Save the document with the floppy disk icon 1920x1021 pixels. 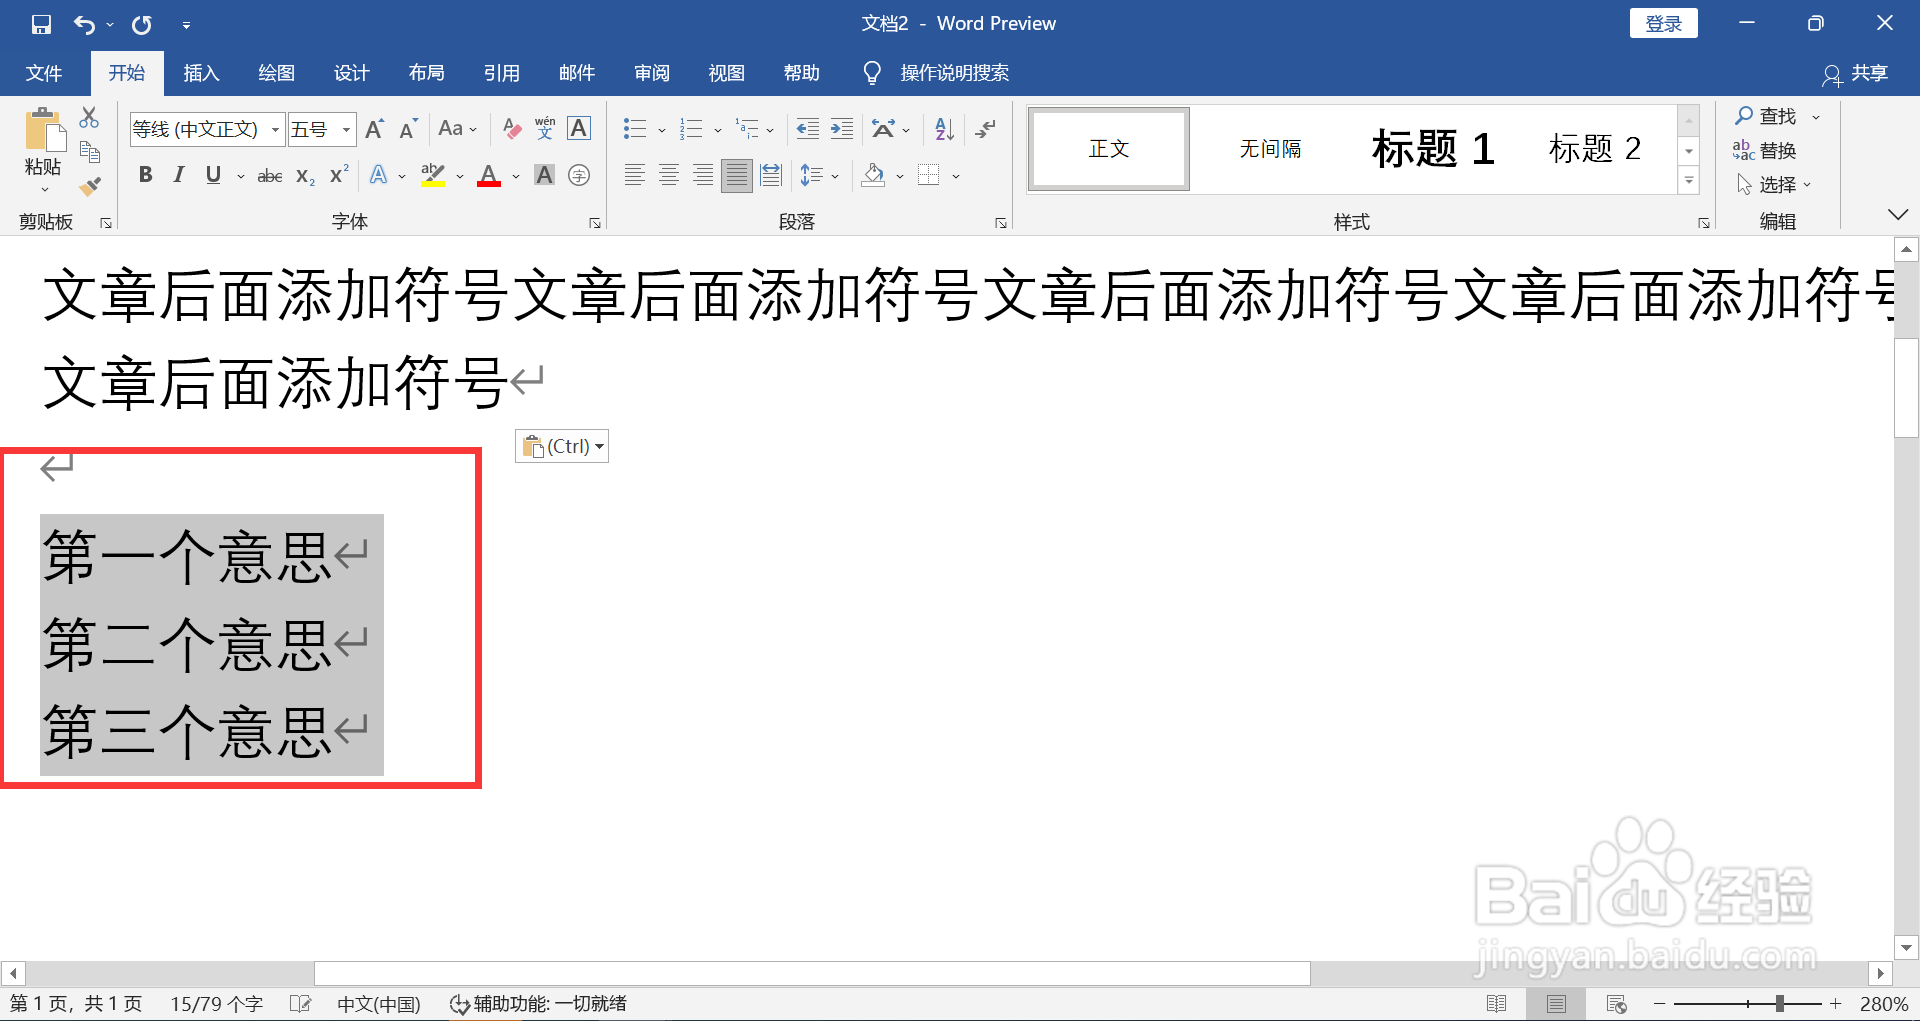click(x=41, y=24)
